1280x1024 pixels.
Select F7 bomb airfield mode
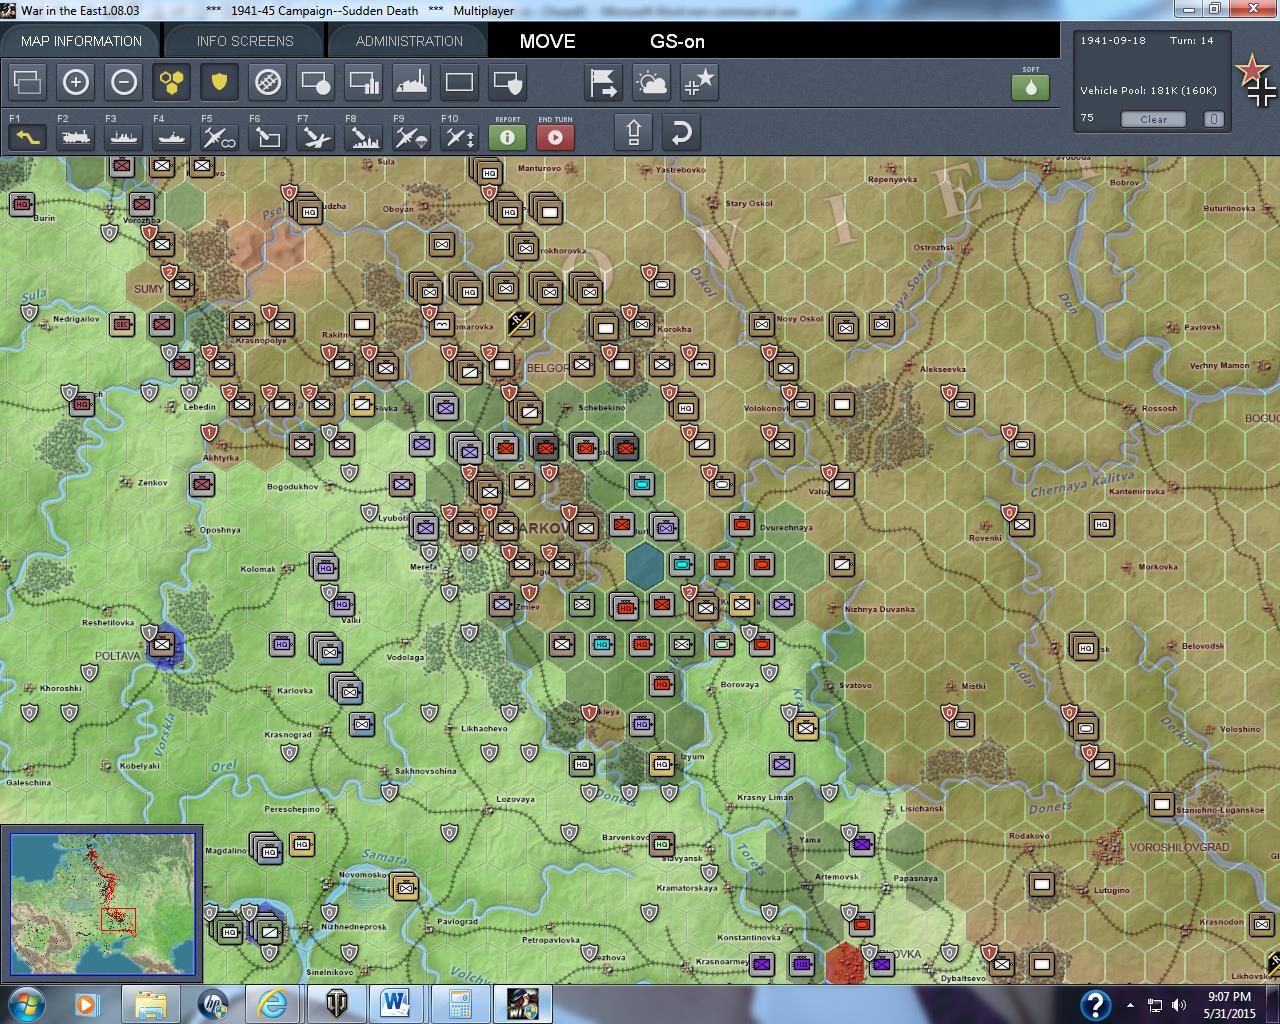point(316,136)
